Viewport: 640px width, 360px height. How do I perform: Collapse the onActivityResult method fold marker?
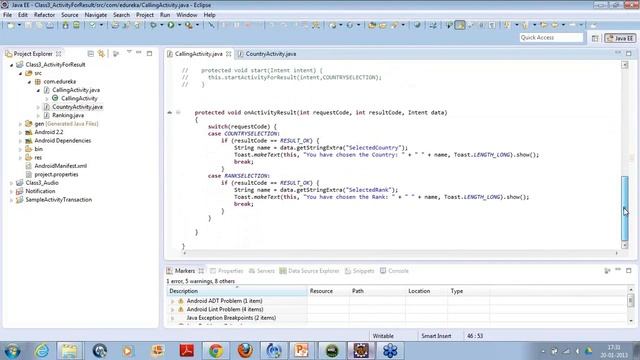click(x=178, y=112)
